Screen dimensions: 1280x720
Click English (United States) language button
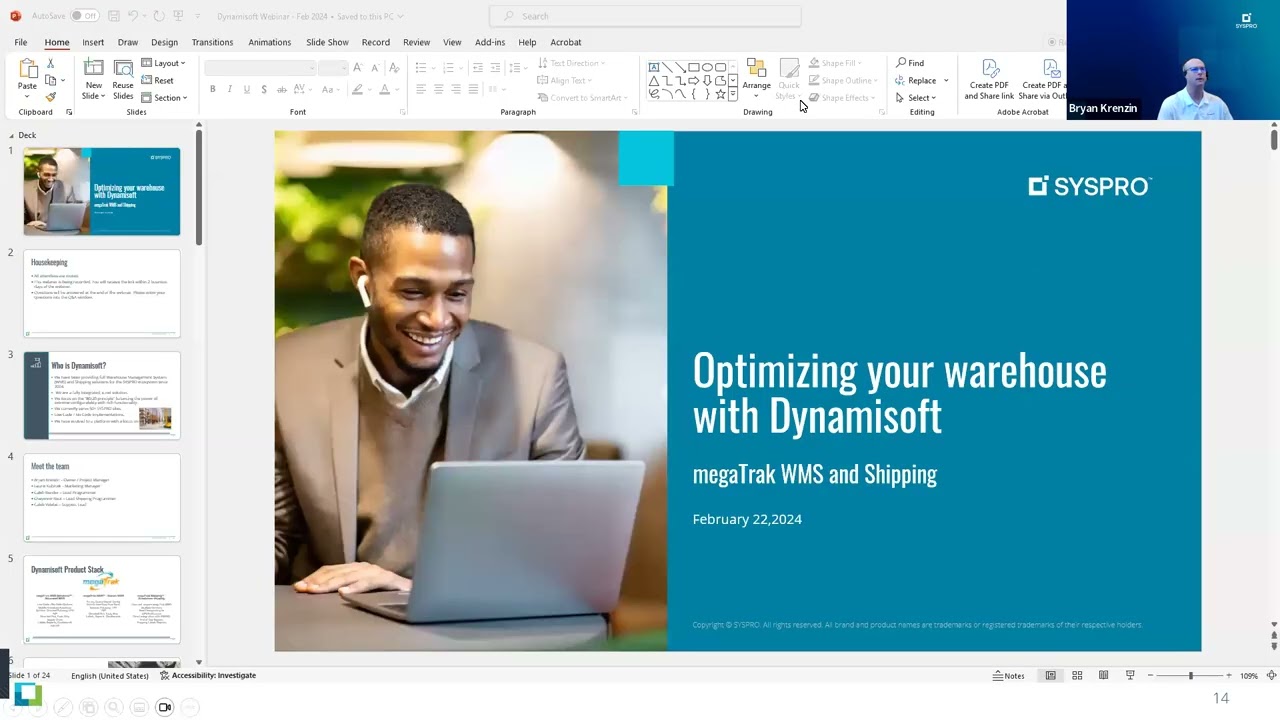click(x=110, y=676)
